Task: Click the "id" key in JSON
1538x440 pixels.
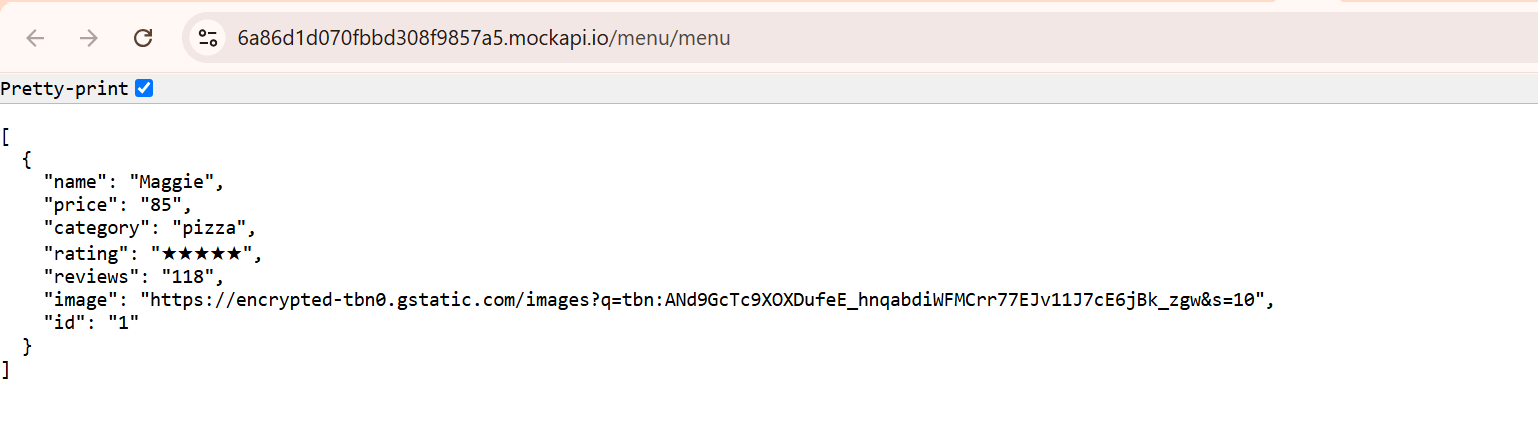Action: tap(64, 322)
